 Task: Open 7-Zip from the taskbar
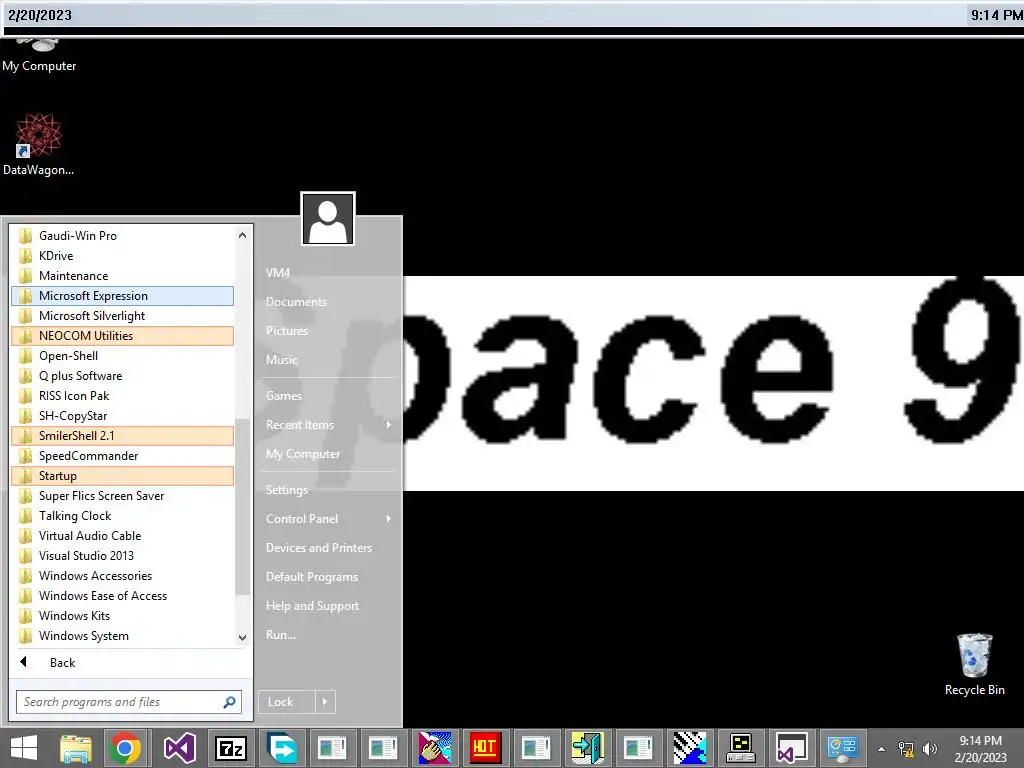pyautogui.click(x=231, y=748)
